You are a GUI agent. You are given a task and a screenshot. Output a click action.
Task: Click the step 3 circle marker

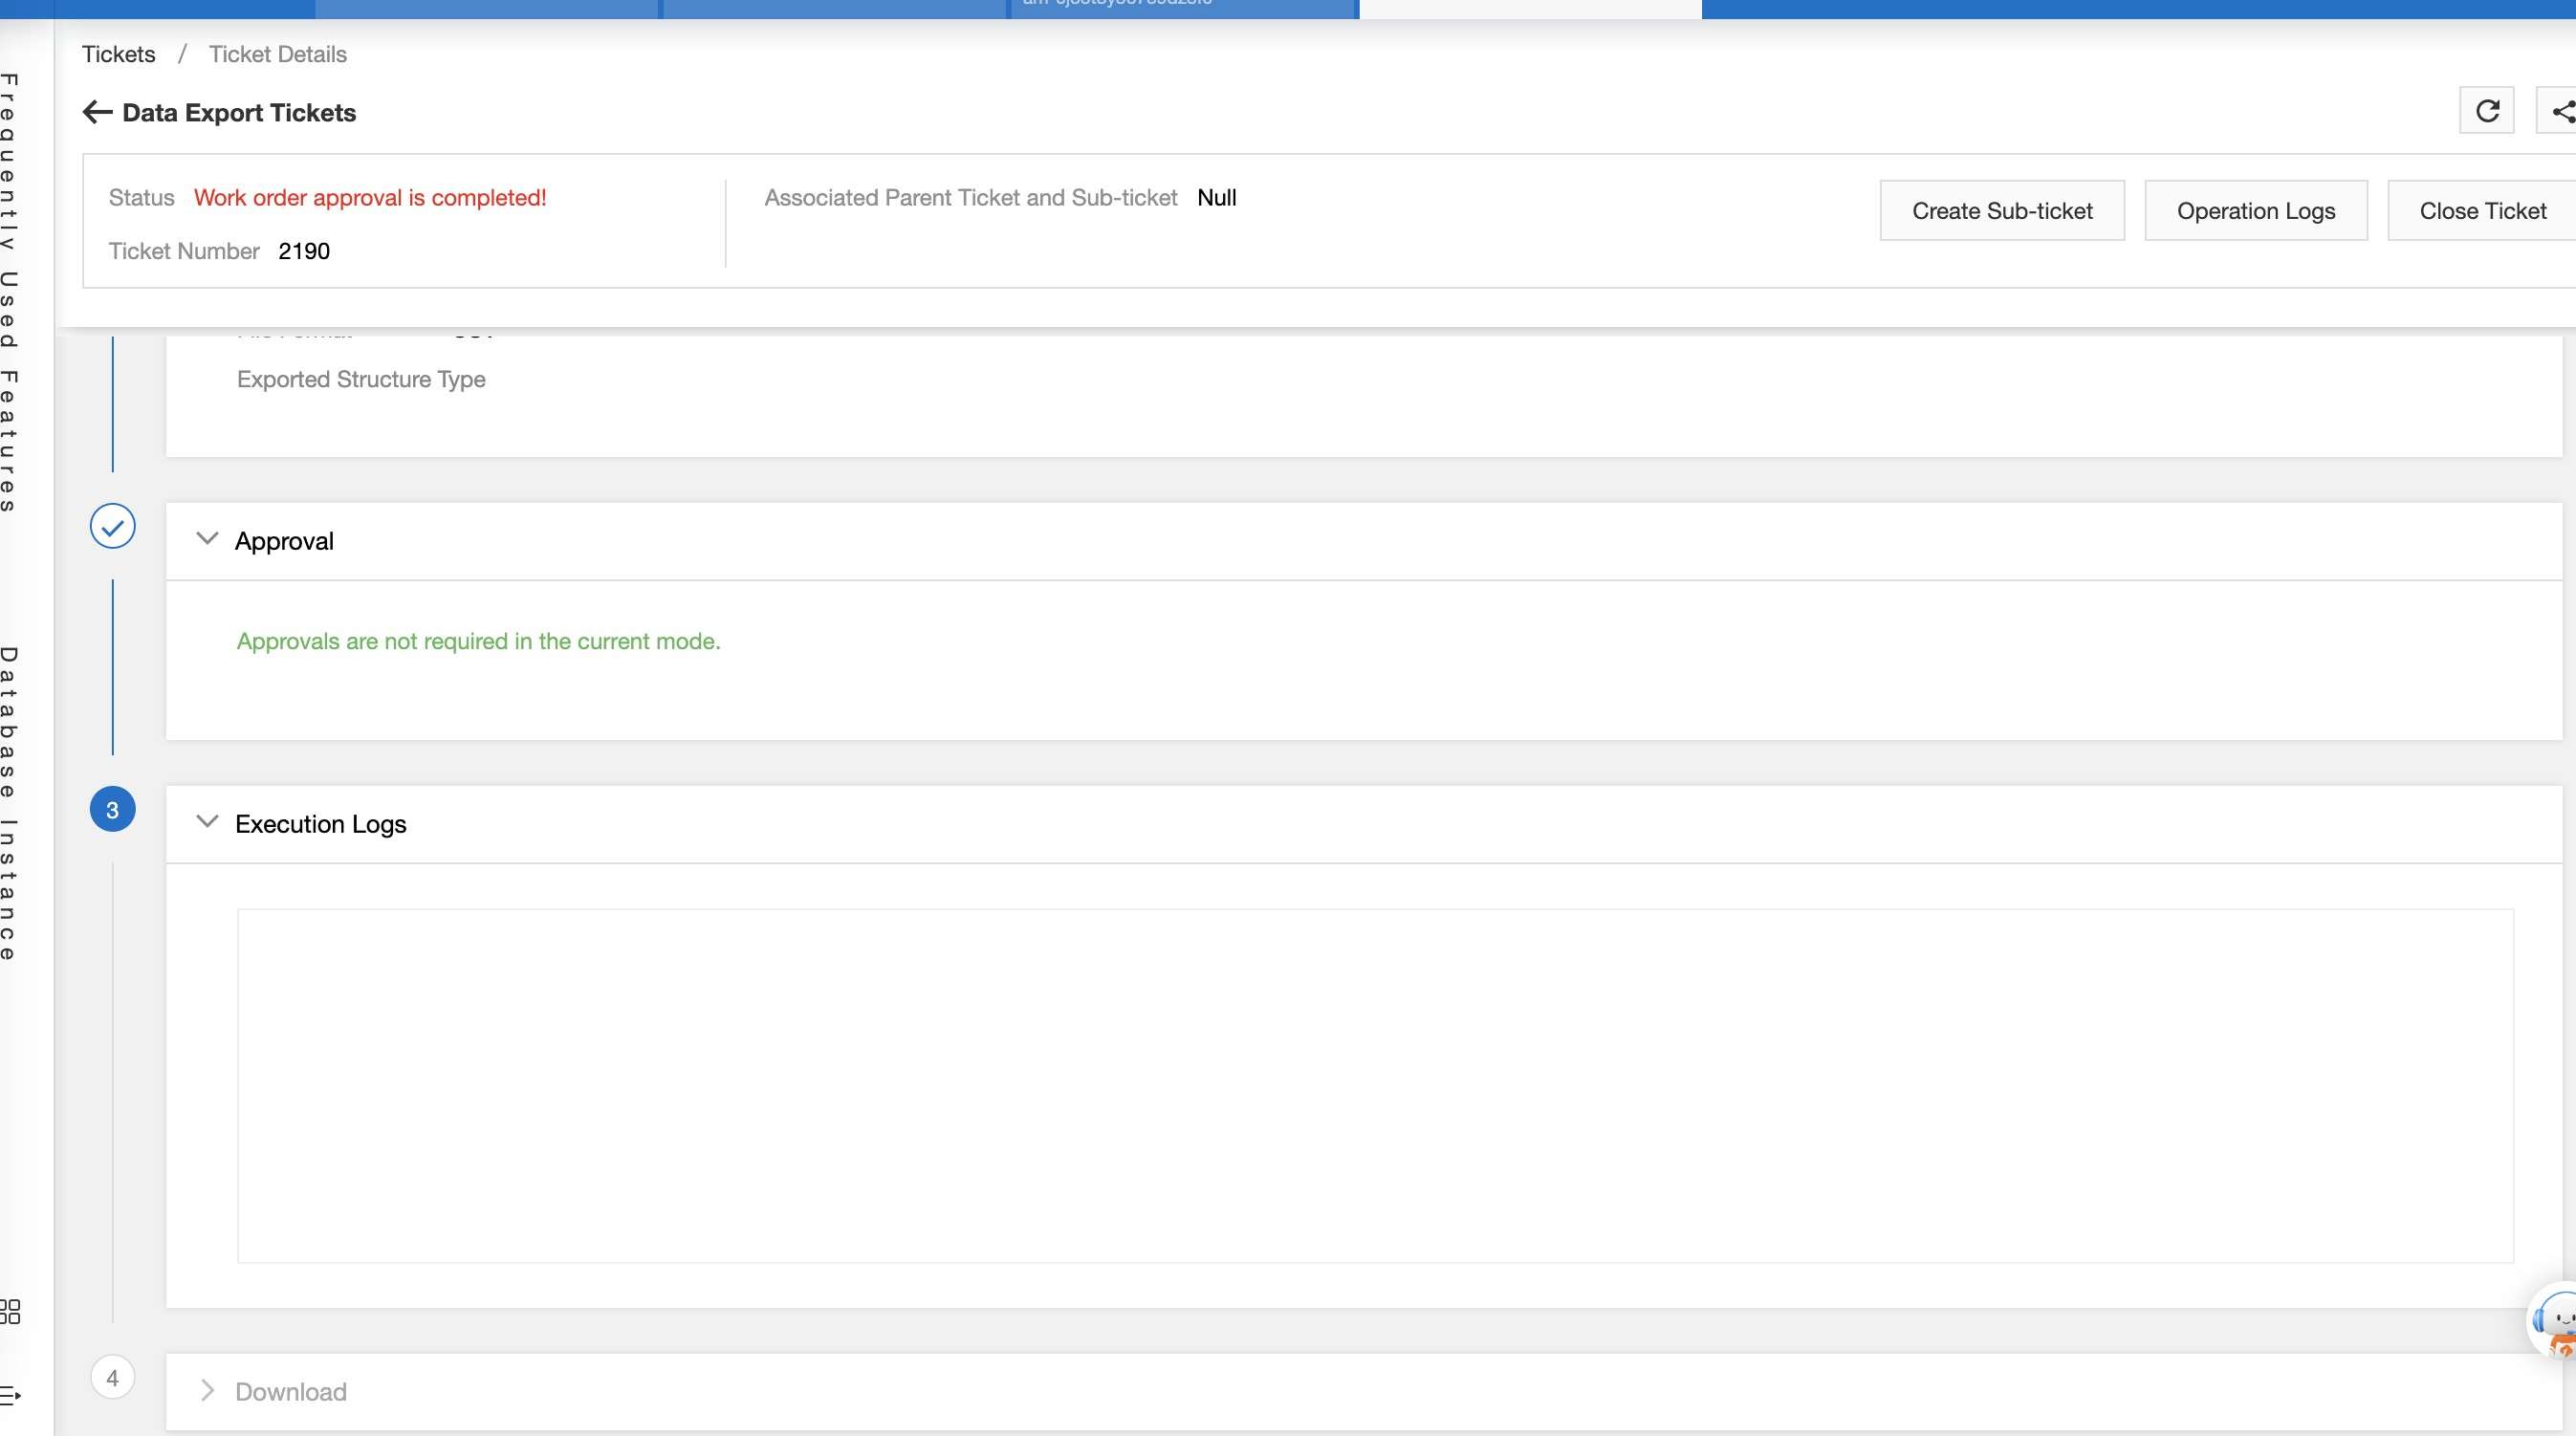tap(112, 809)
